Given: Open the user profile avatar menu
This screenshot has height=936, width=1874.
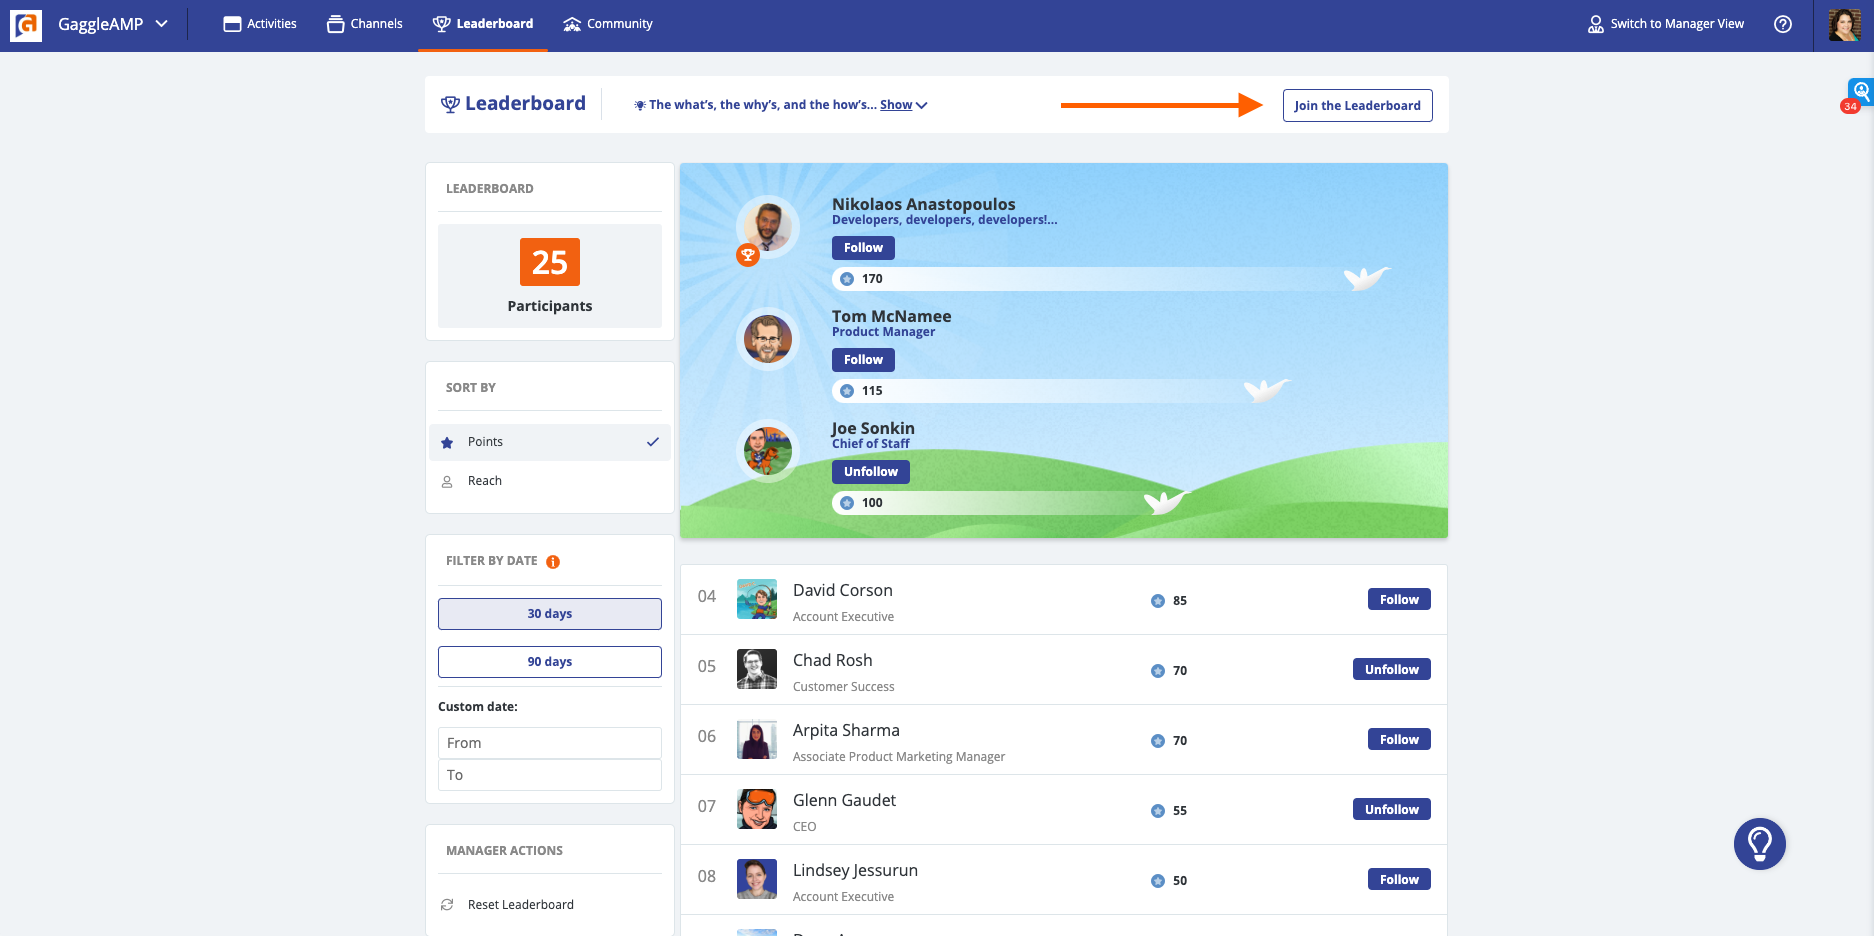Looking at the screenshot, I should [x=1845, y=25].
